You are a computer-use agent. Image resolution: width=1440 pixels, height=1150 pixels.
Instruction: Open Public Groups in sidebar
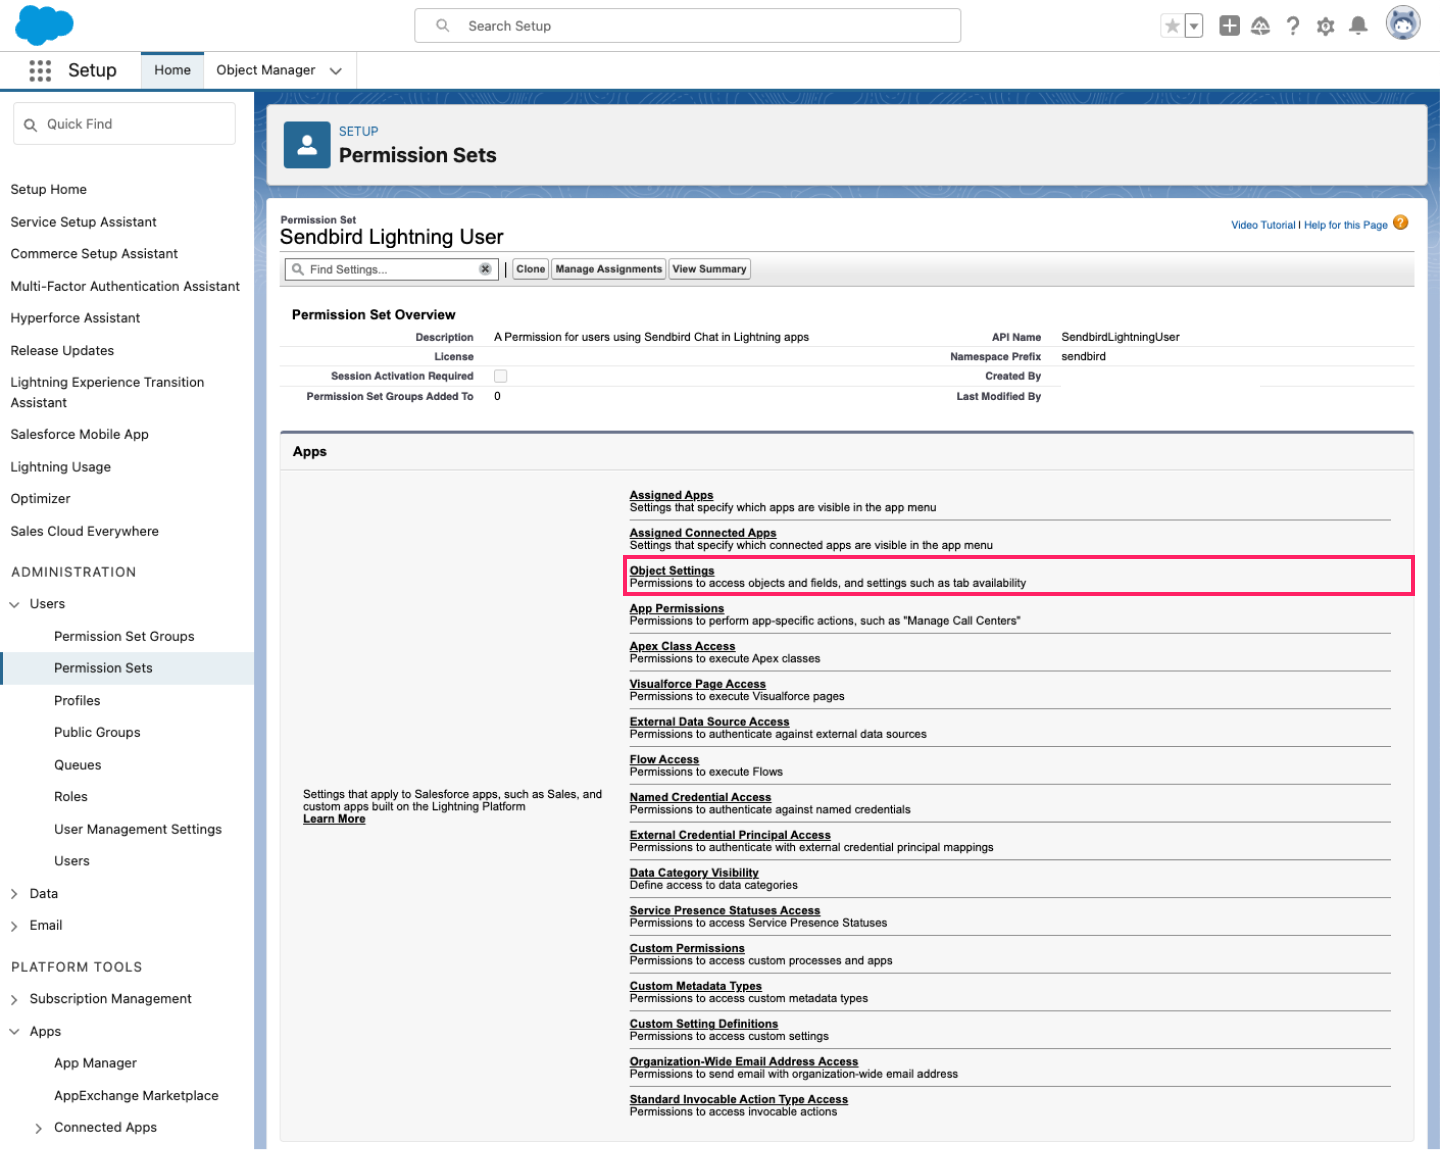(x=97, y=732)
